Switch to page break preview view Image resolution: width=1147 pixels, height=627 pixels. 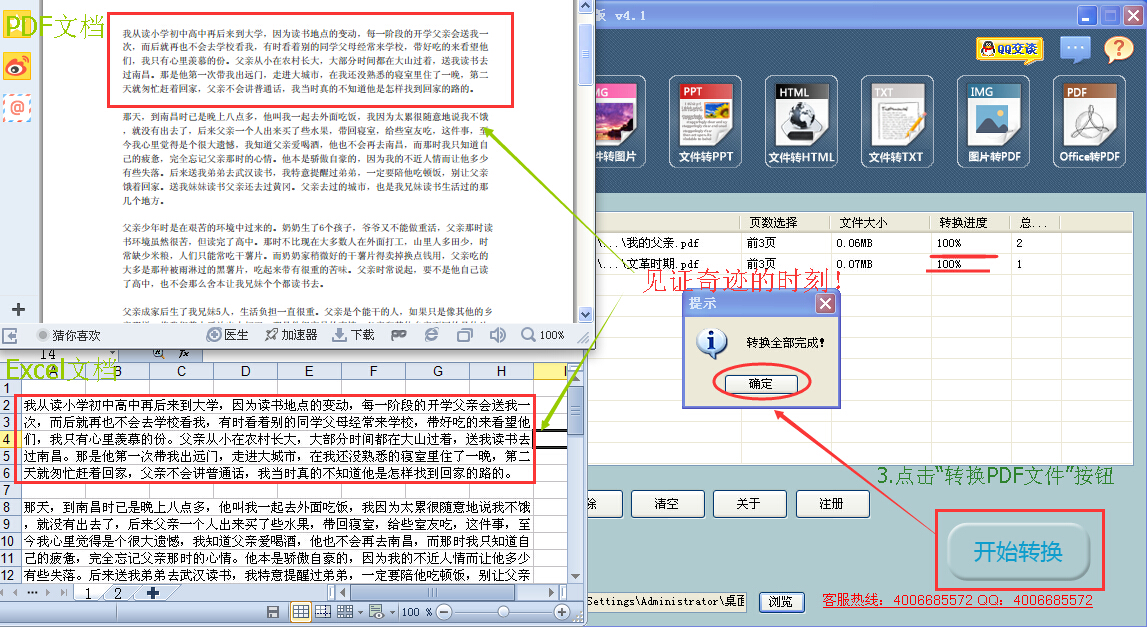point(323,612)
